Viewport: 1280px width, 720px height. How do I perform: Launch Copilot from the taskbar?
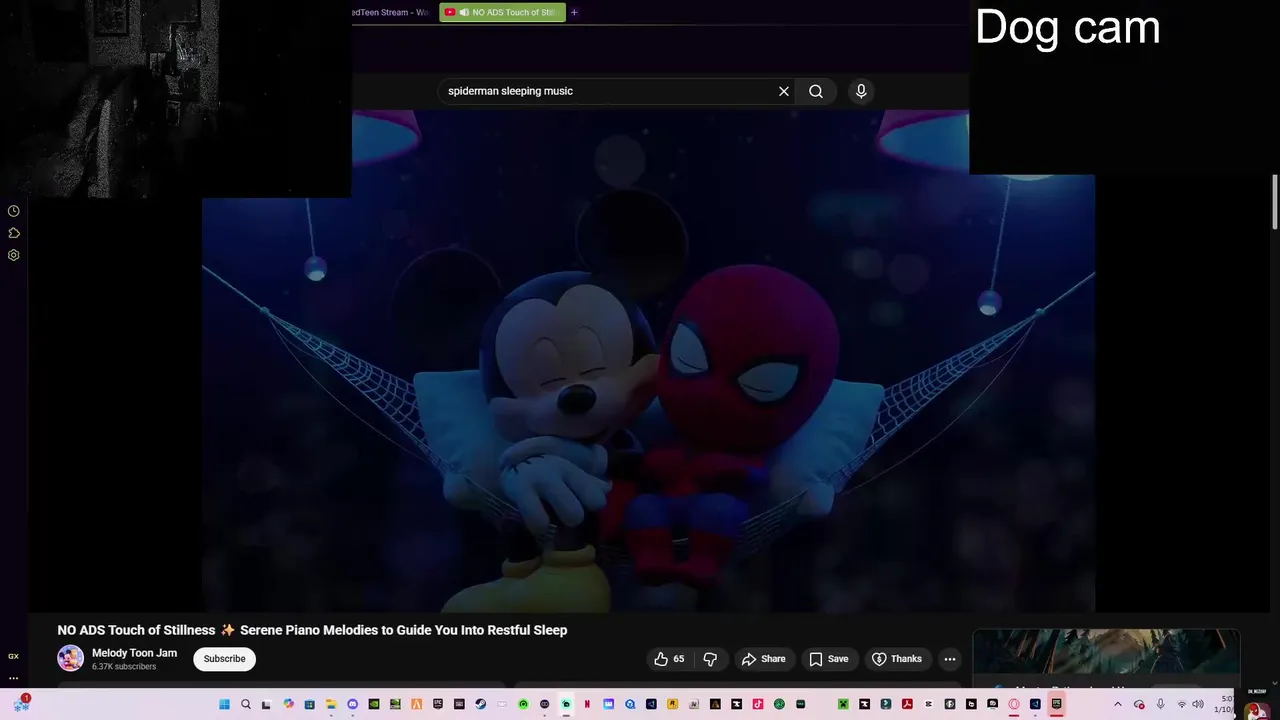click(x=289, y=704)
